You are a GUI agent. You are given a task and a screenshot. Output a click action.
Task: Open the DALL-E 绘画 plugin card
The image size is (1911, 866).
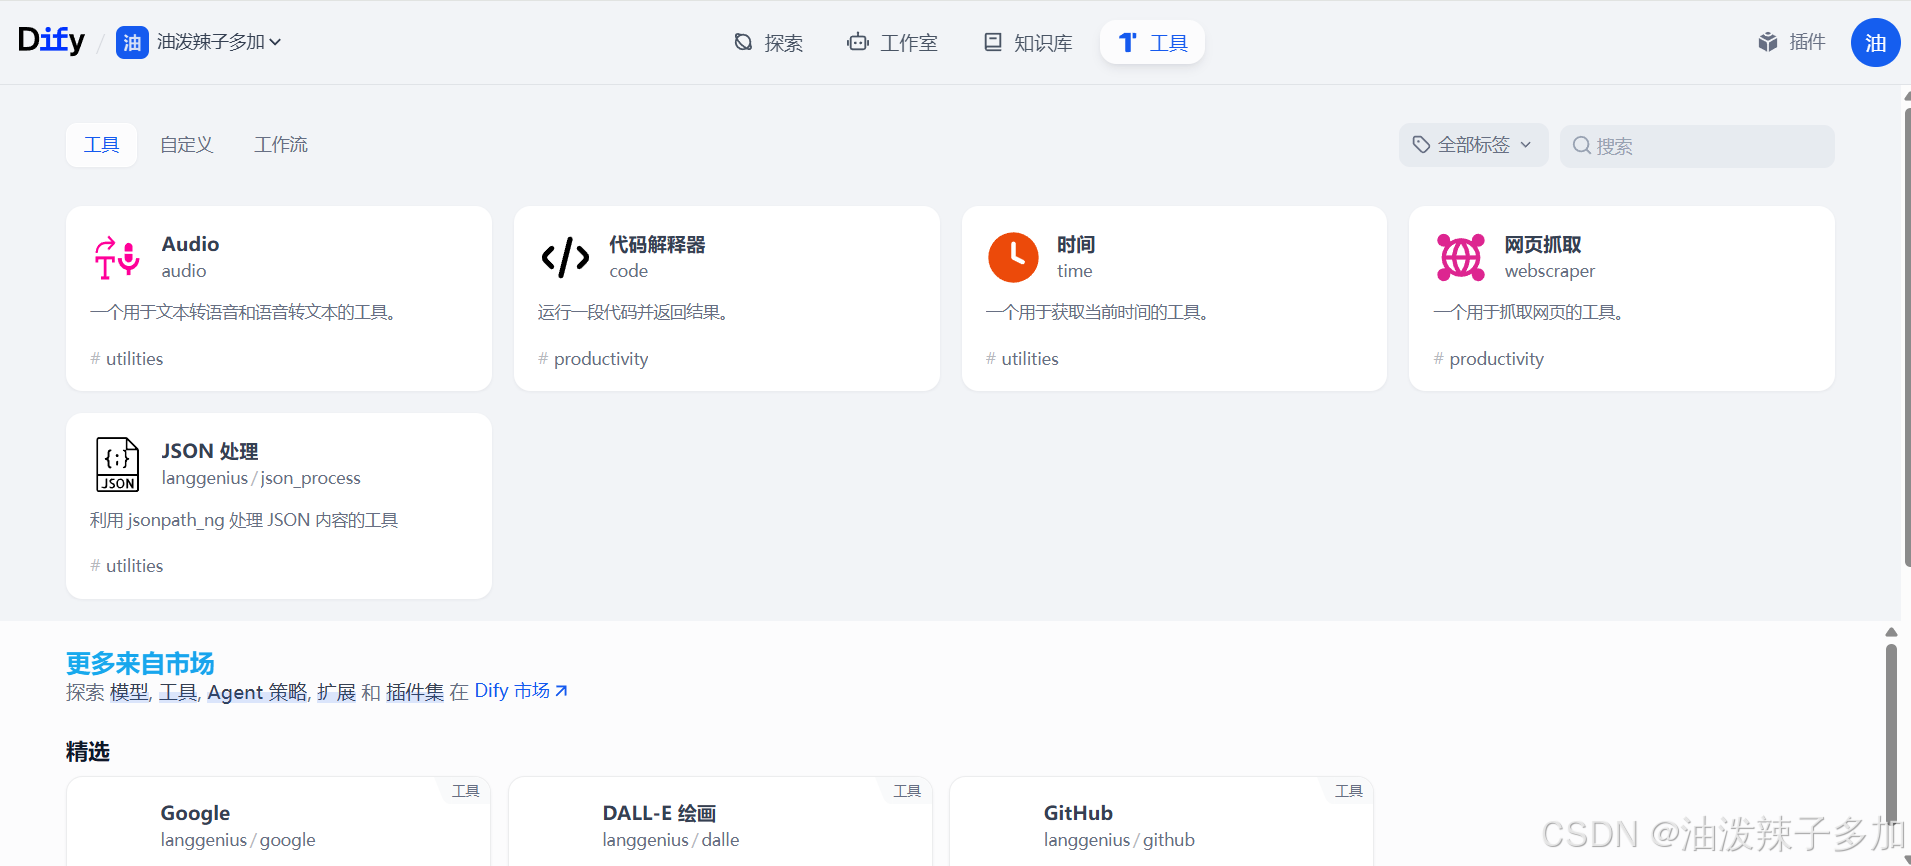[x=720, y=821]
